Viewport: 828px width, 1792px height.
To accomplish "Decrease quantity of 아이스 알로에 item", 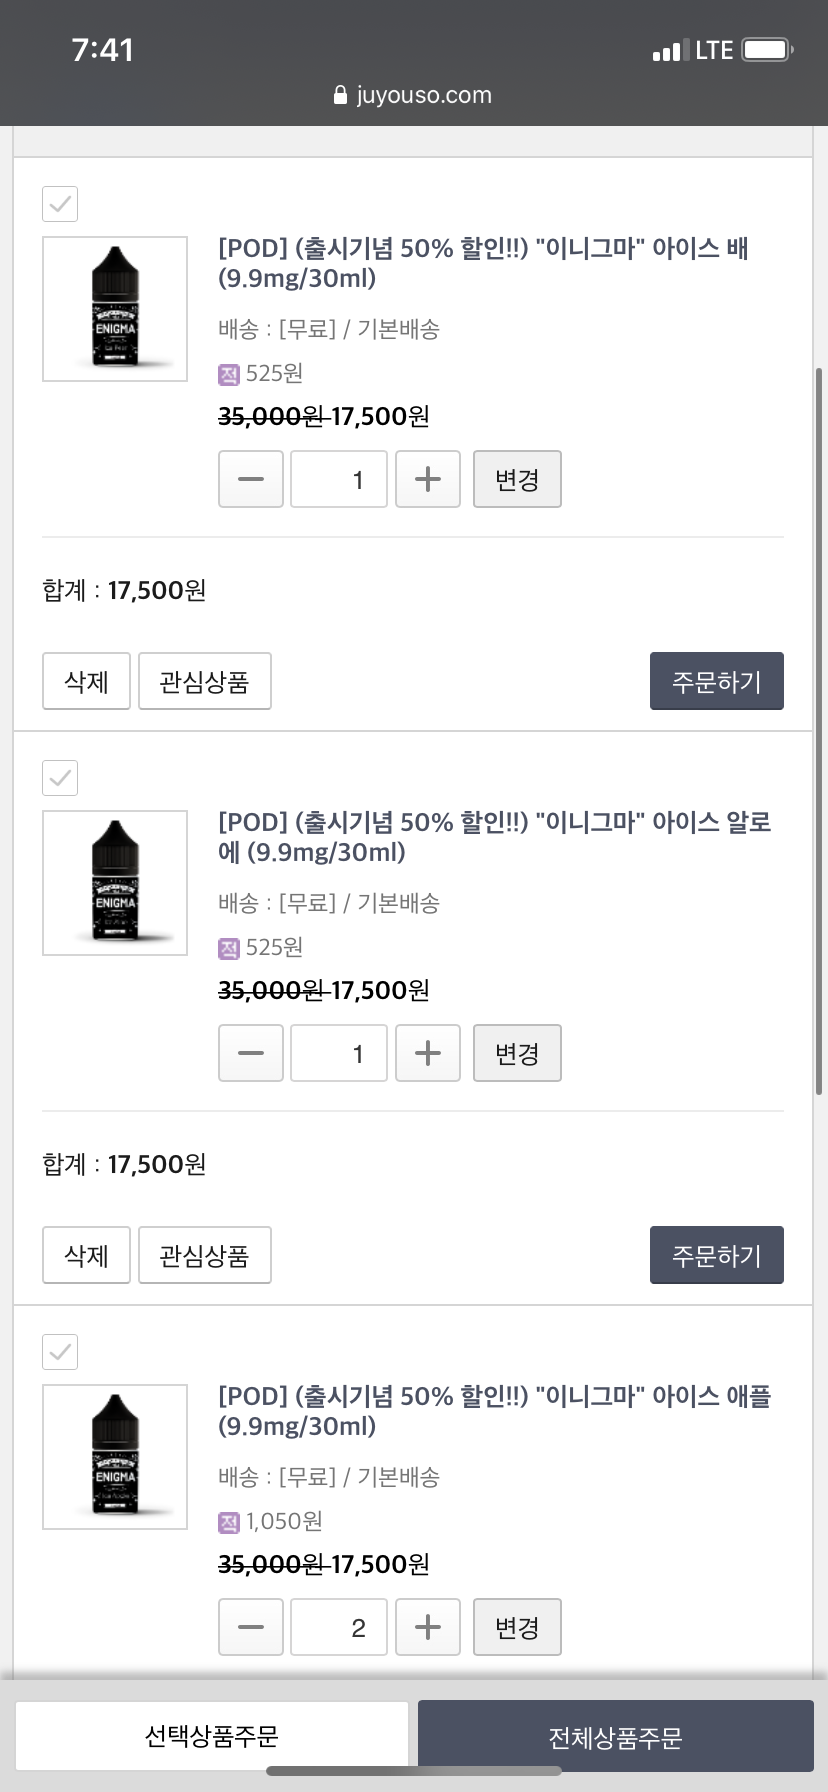I will click(251, 1053).
